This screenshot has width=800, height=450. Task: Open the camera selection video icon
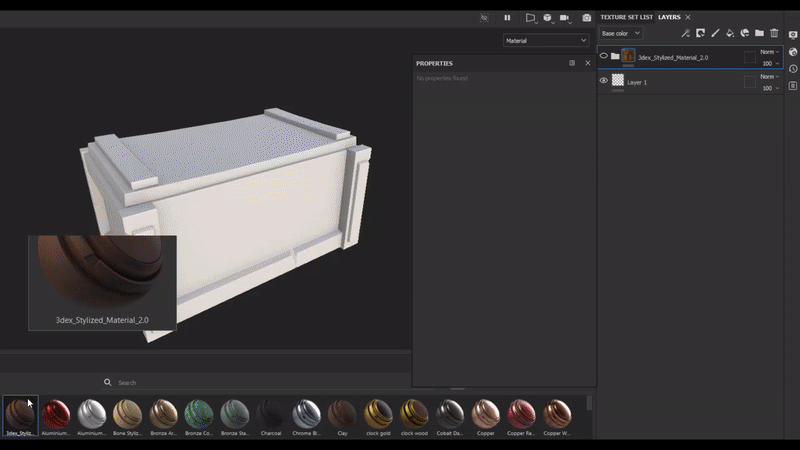coord(564,18)
